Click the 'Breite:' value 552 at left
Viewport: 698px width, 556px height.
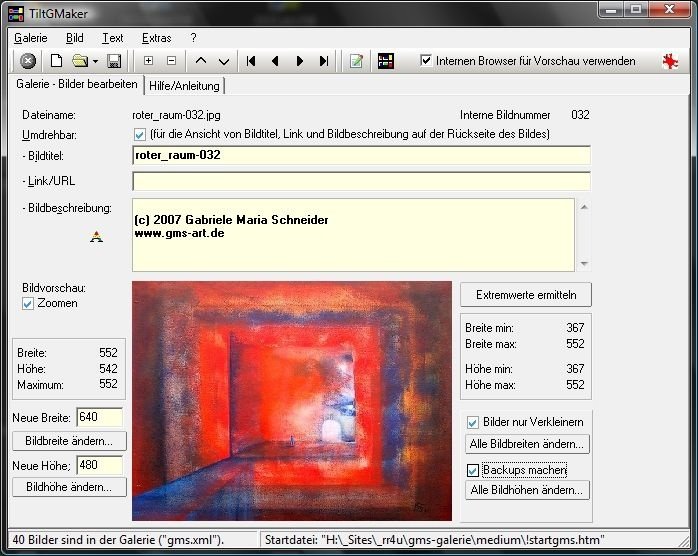(x=108, y=353)
